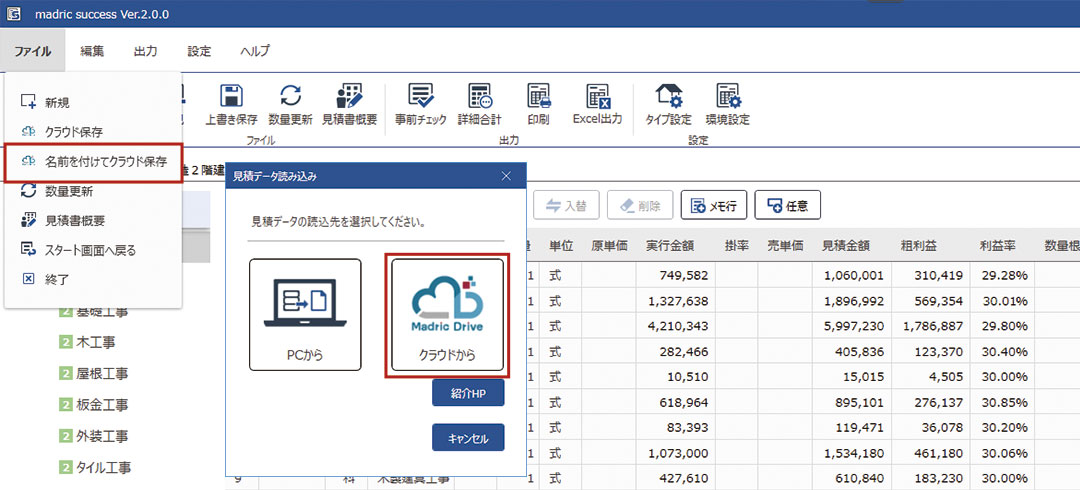
Task: Click the 数量更新 refresh toolbar icon
Action: 290,97
